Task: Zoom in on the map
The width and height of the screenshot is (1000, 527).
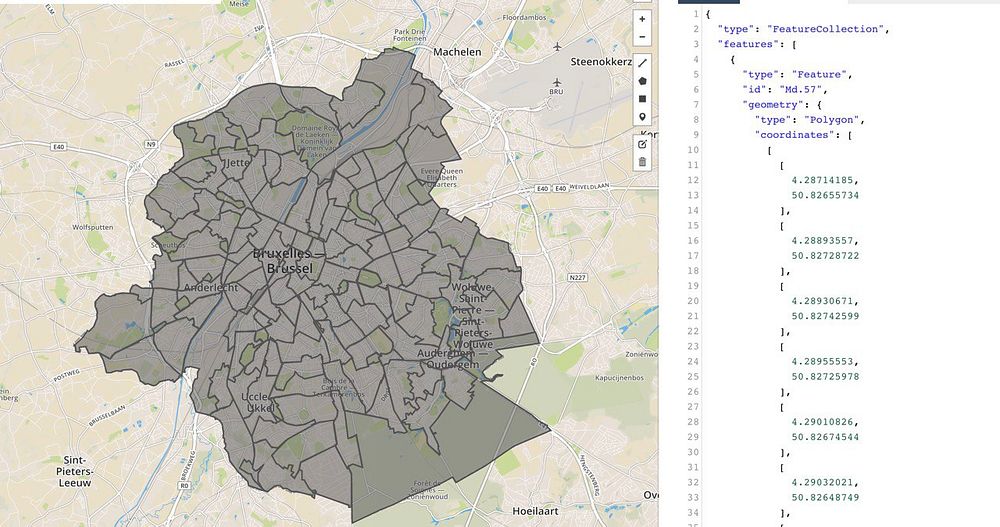Action: click(x=642, y=20)
